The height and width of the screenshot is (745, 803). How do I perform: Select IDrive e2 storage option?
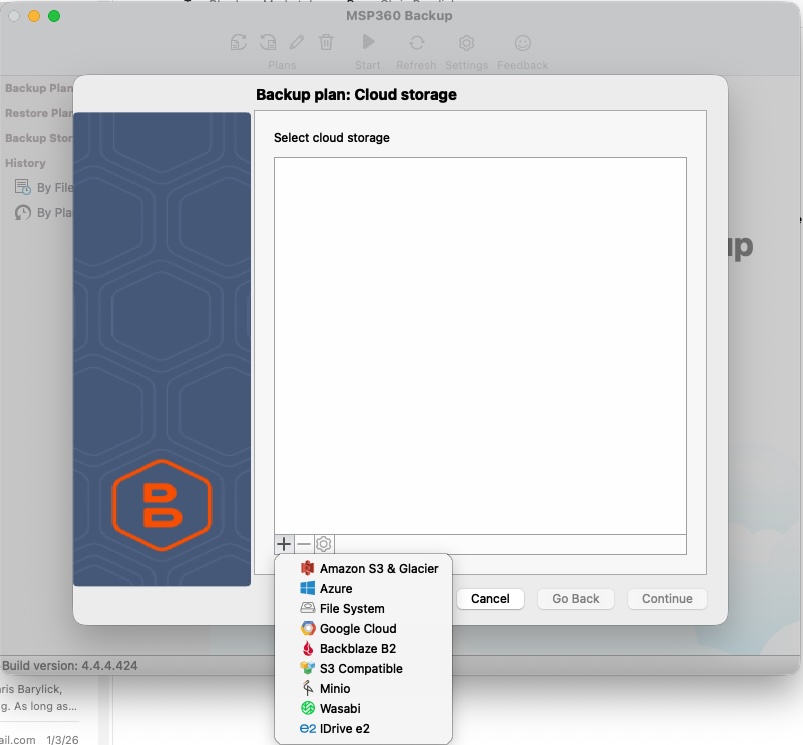point(344,728)
